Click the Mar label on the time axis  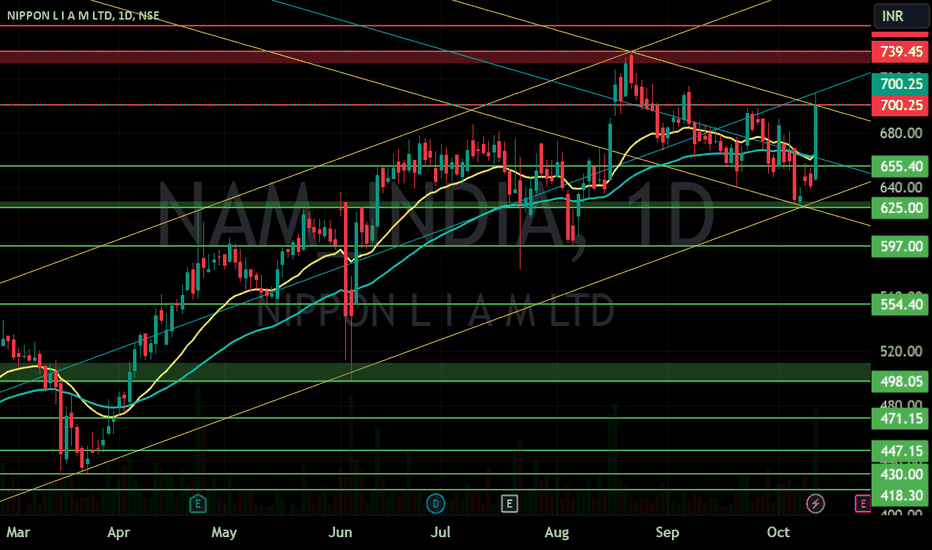(x=18, y=532)
